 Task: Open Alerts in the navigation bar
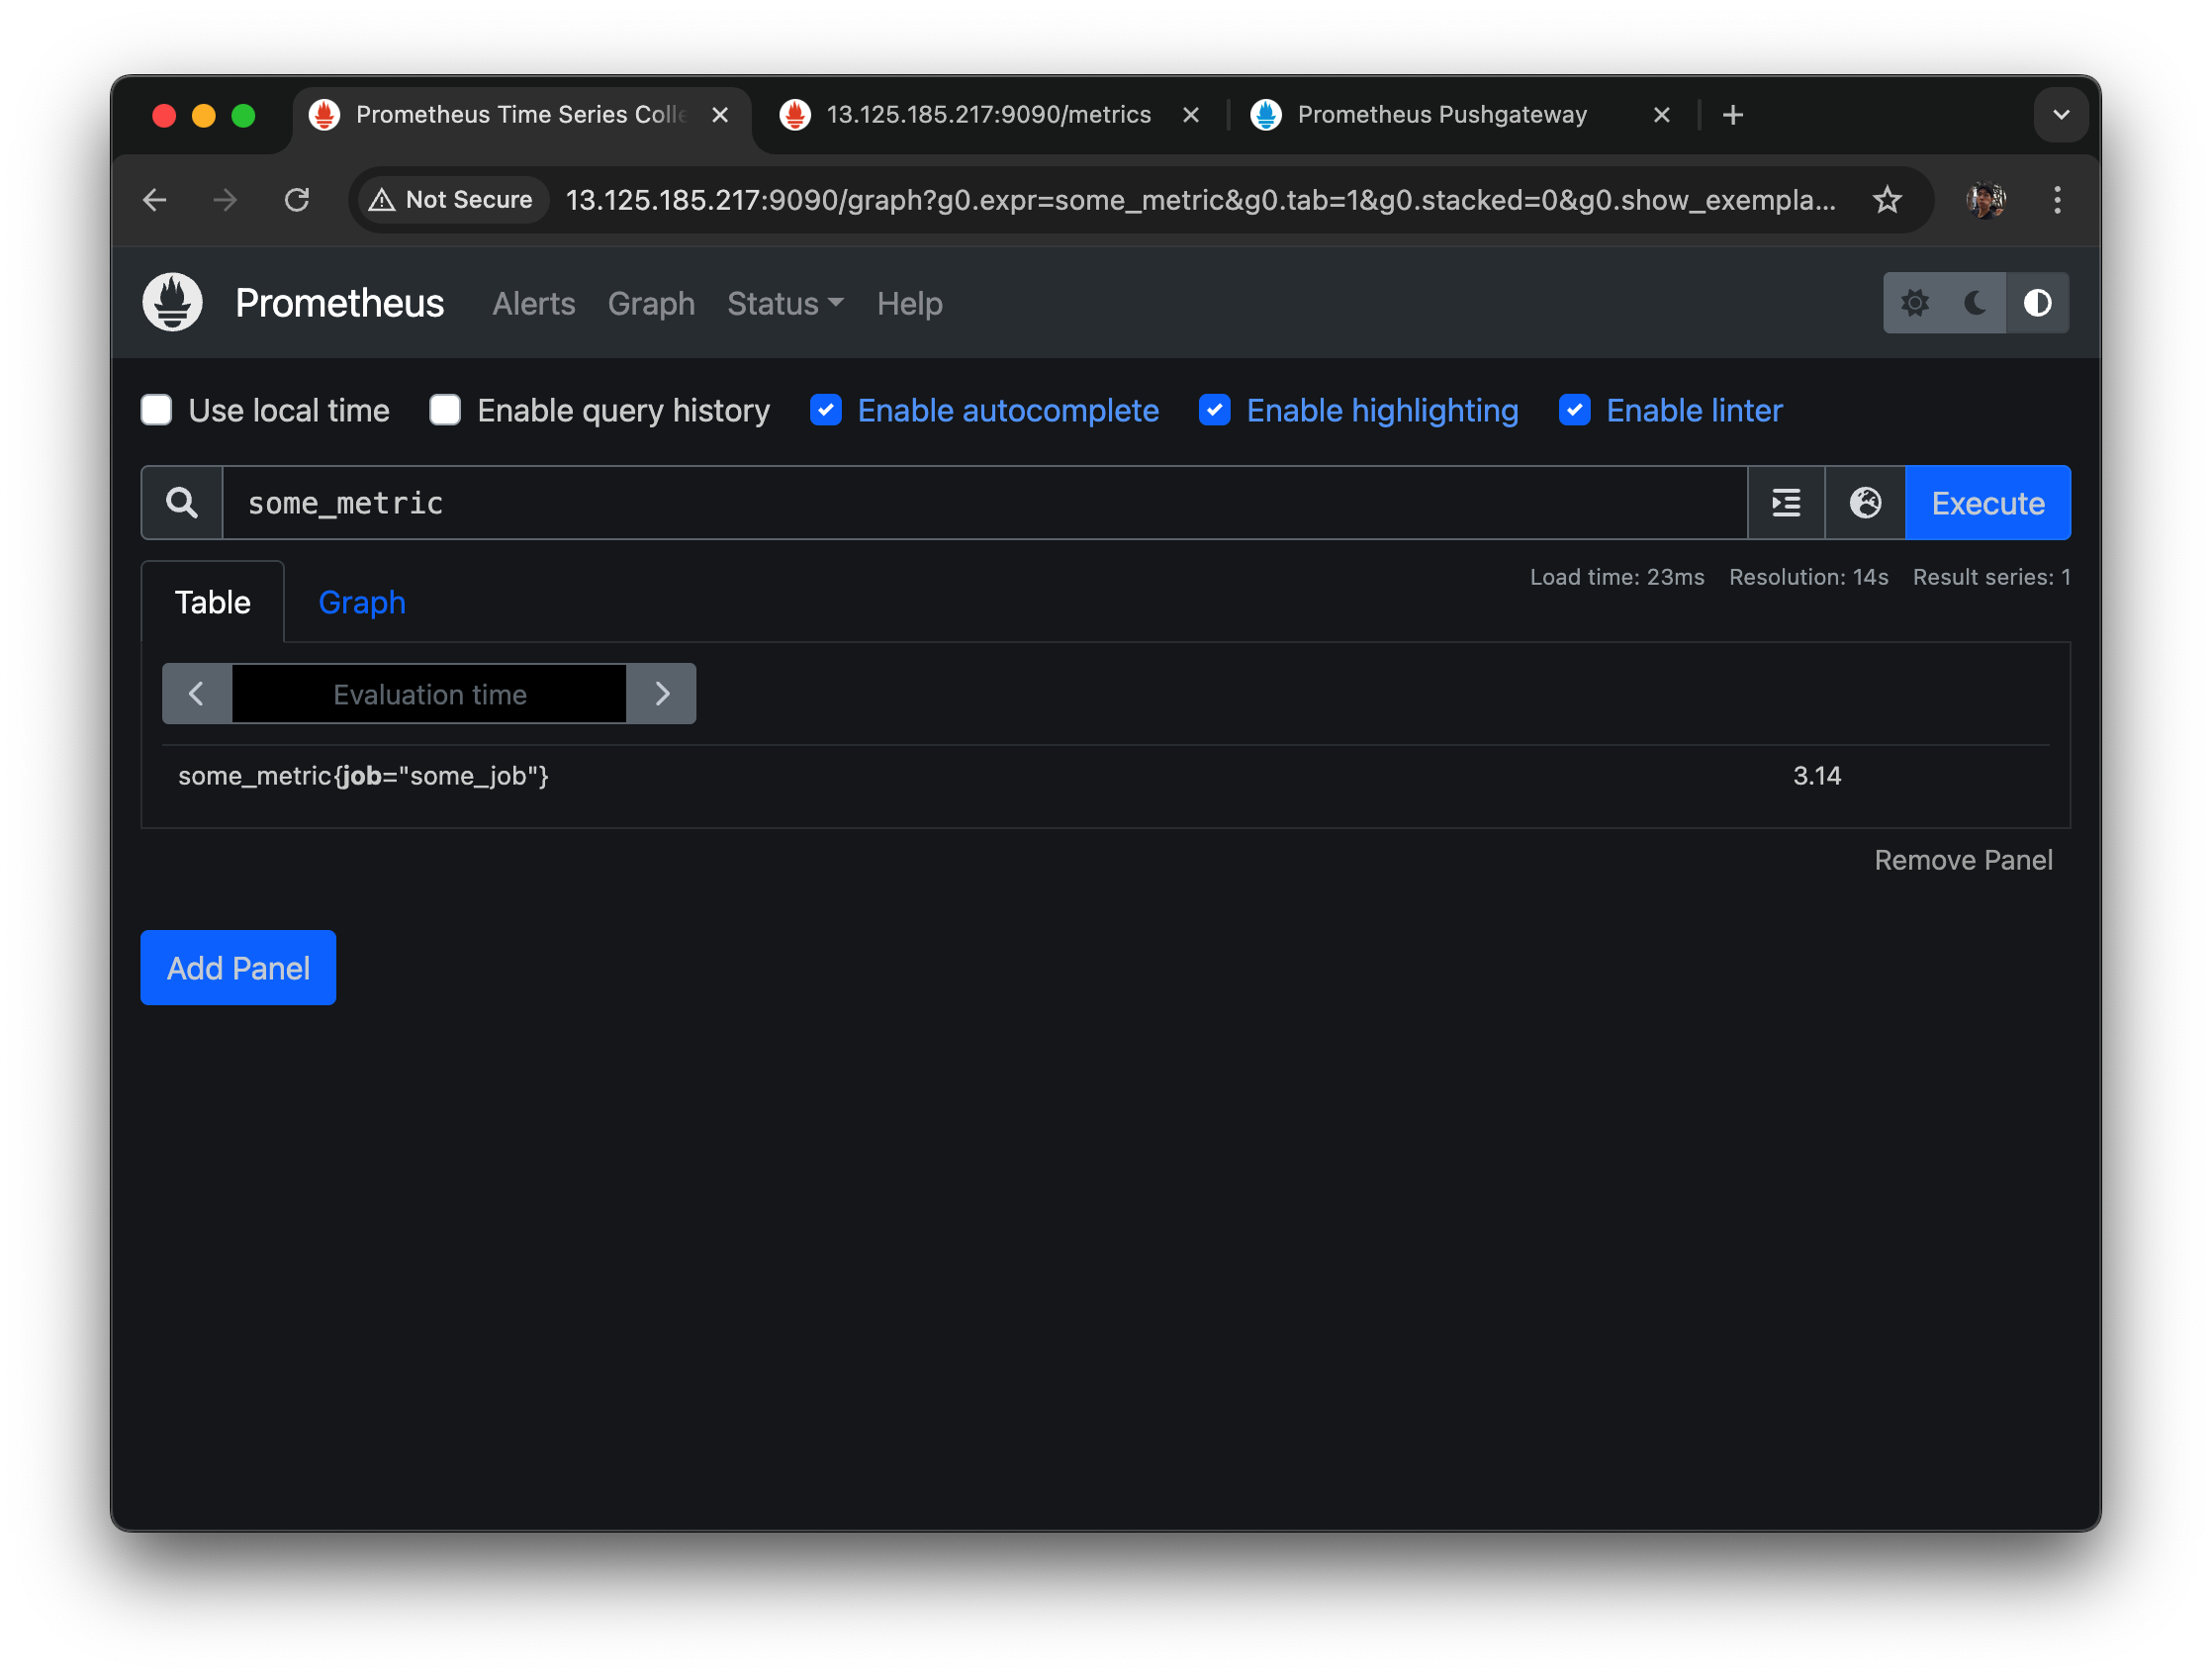coord(533,303)
